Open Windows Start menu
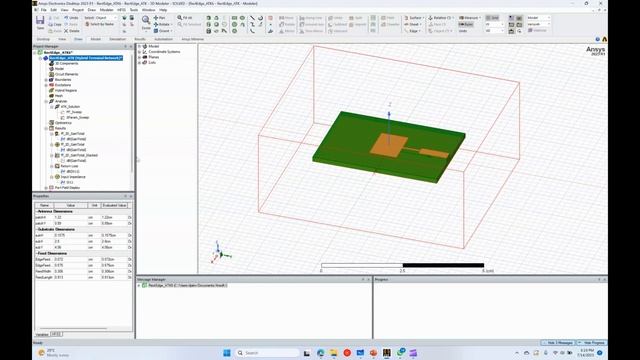640x360 pixels. [x=227, y=353]
